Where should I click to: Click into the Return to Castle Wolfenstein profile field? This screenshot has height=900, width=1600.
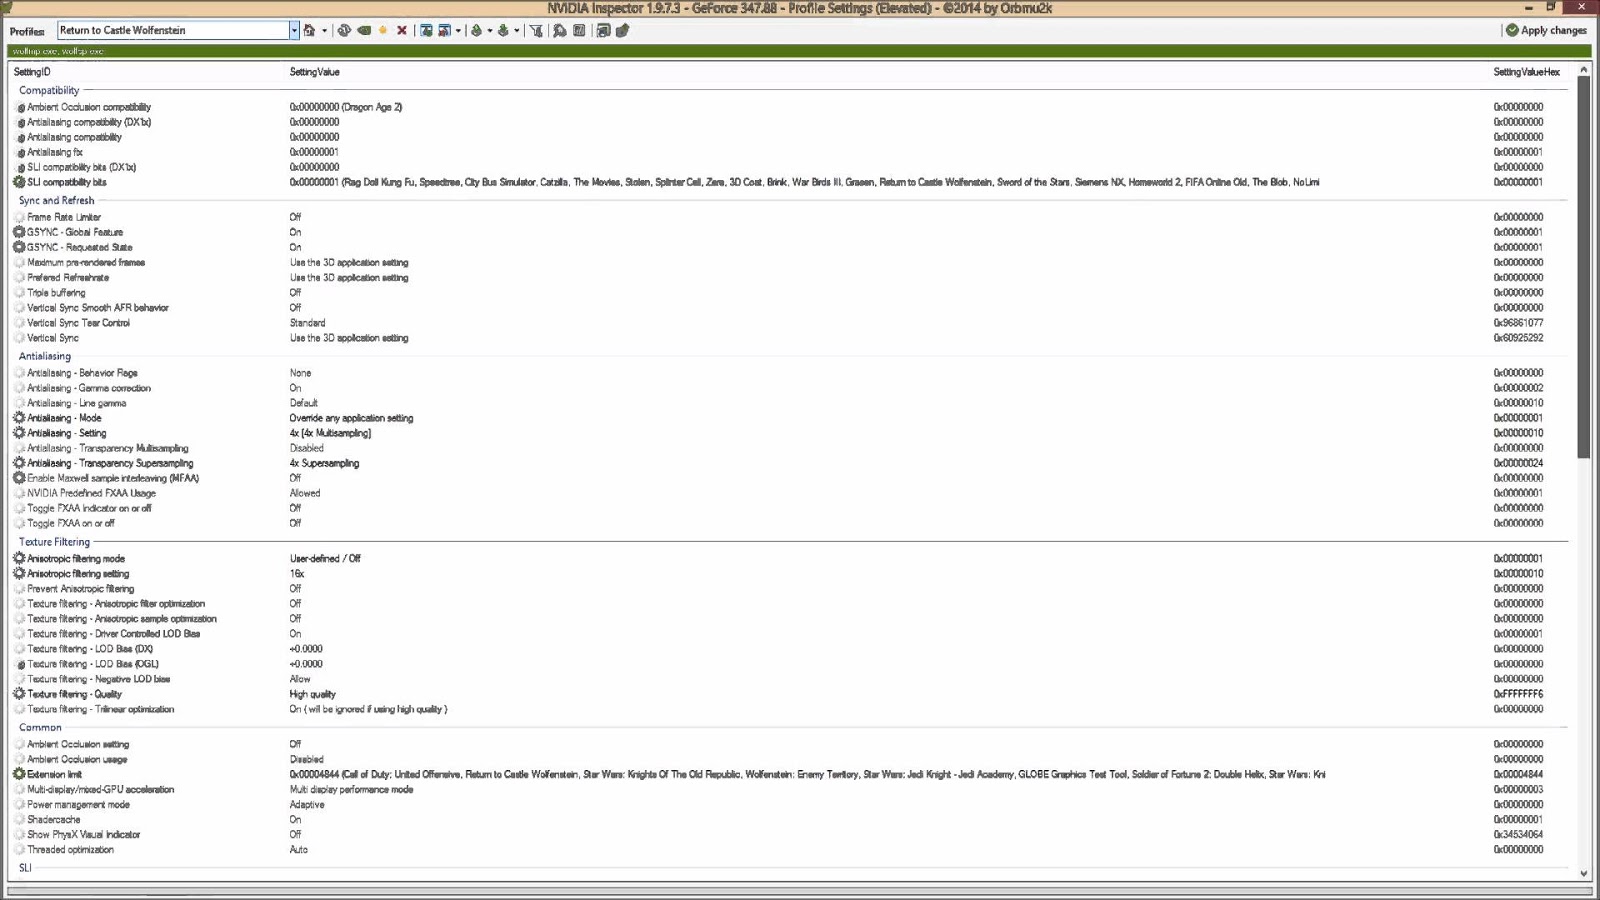[x=173, y=30]
